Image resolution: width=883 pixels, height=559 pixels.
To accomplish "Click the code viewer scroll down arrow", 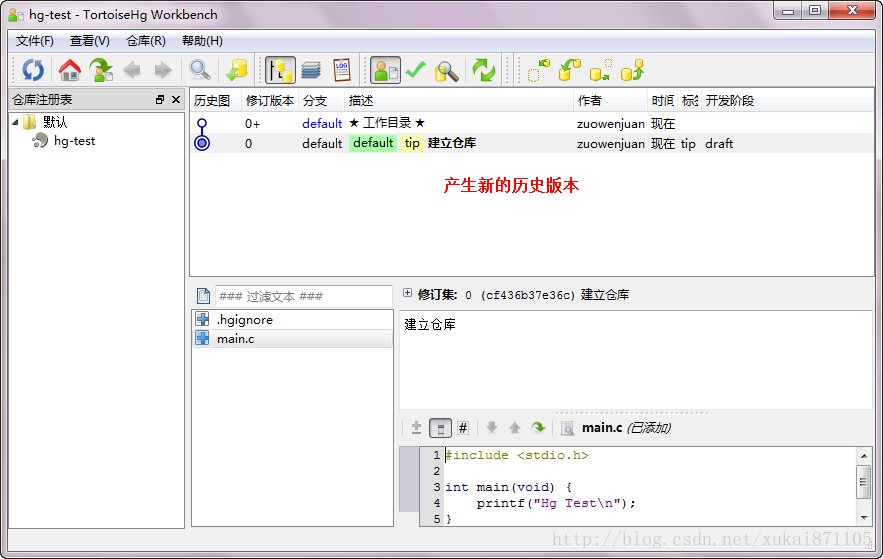I will coord(864,517).
